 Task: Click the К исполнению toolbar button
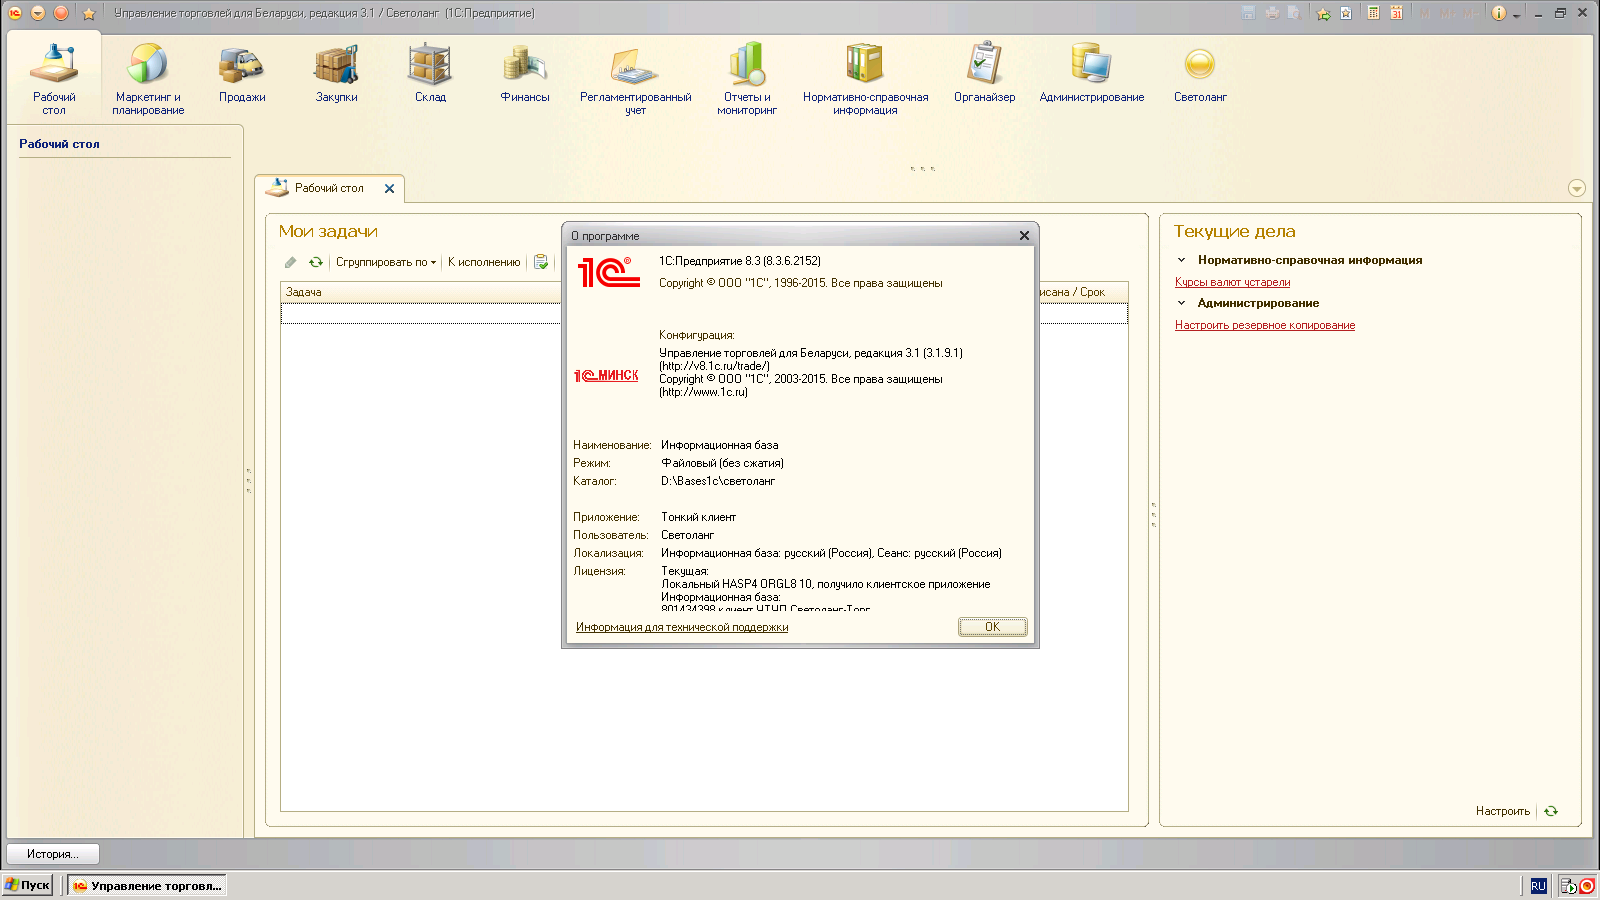click(484, 262)
